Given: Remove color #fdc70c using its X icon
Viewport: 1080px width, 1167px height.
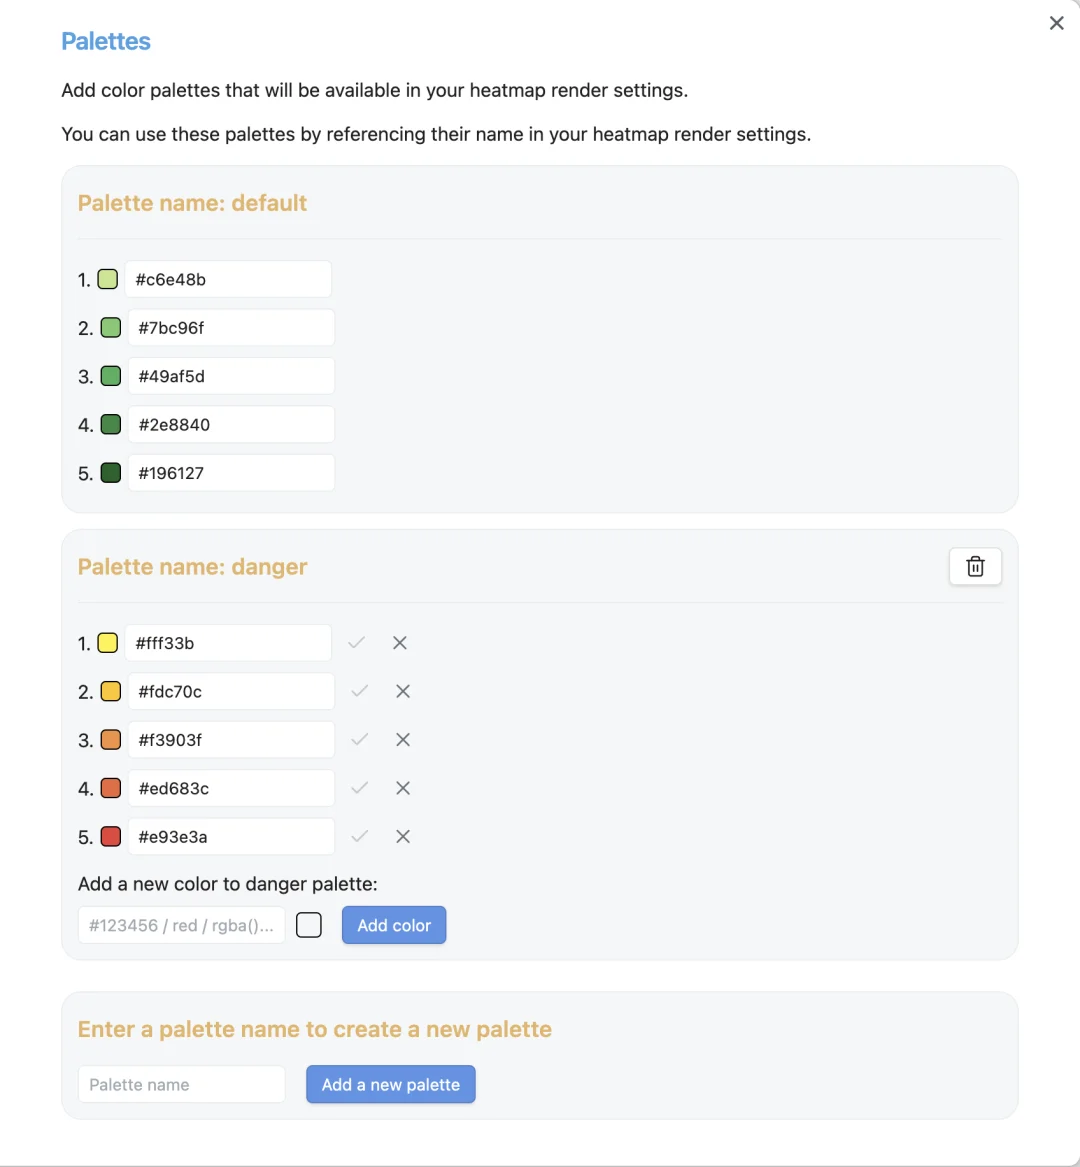Looking at the screenshot, I should [403, 691].
